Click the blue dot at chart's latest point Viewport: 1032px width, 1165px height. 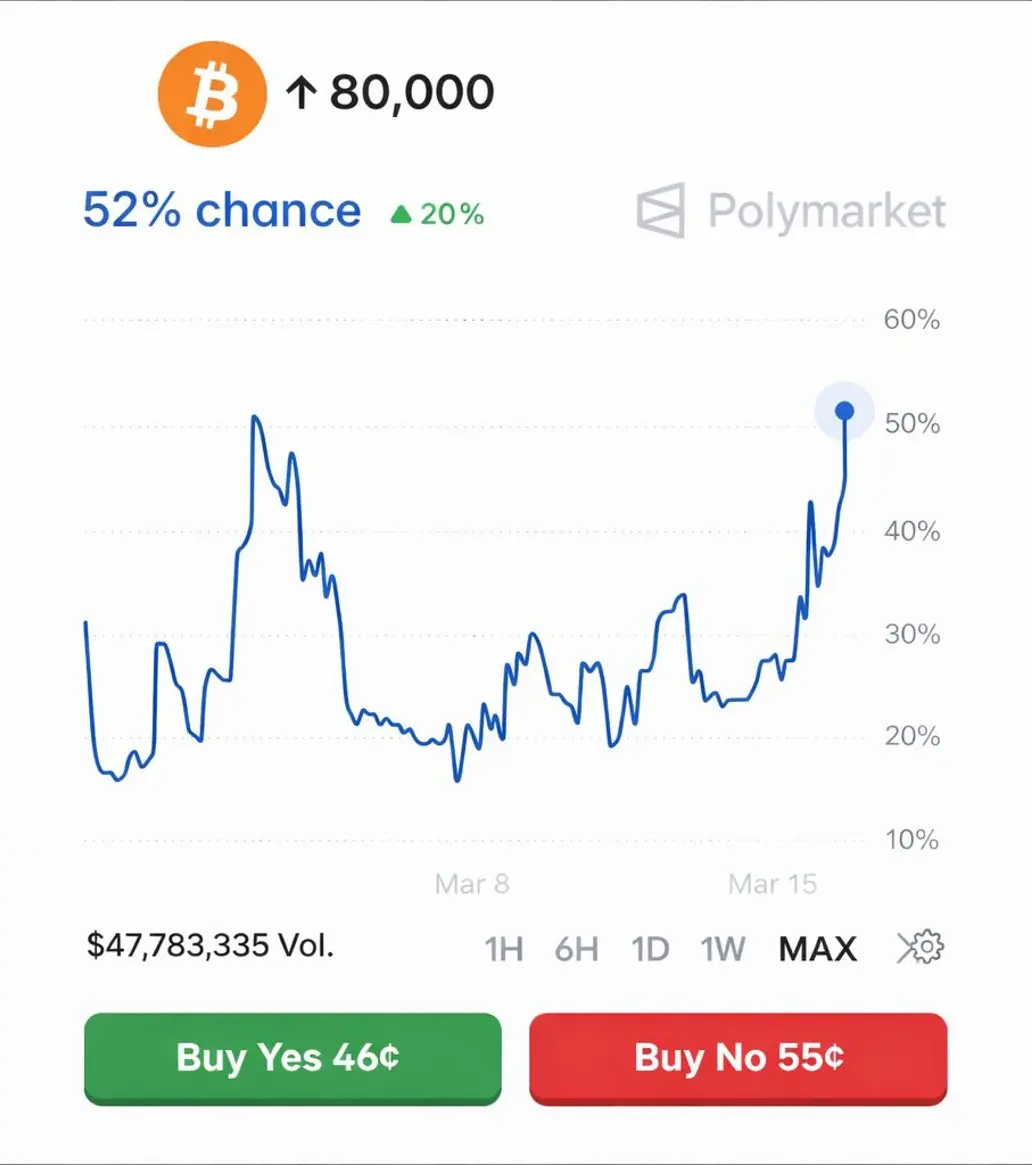coord(844,411)
